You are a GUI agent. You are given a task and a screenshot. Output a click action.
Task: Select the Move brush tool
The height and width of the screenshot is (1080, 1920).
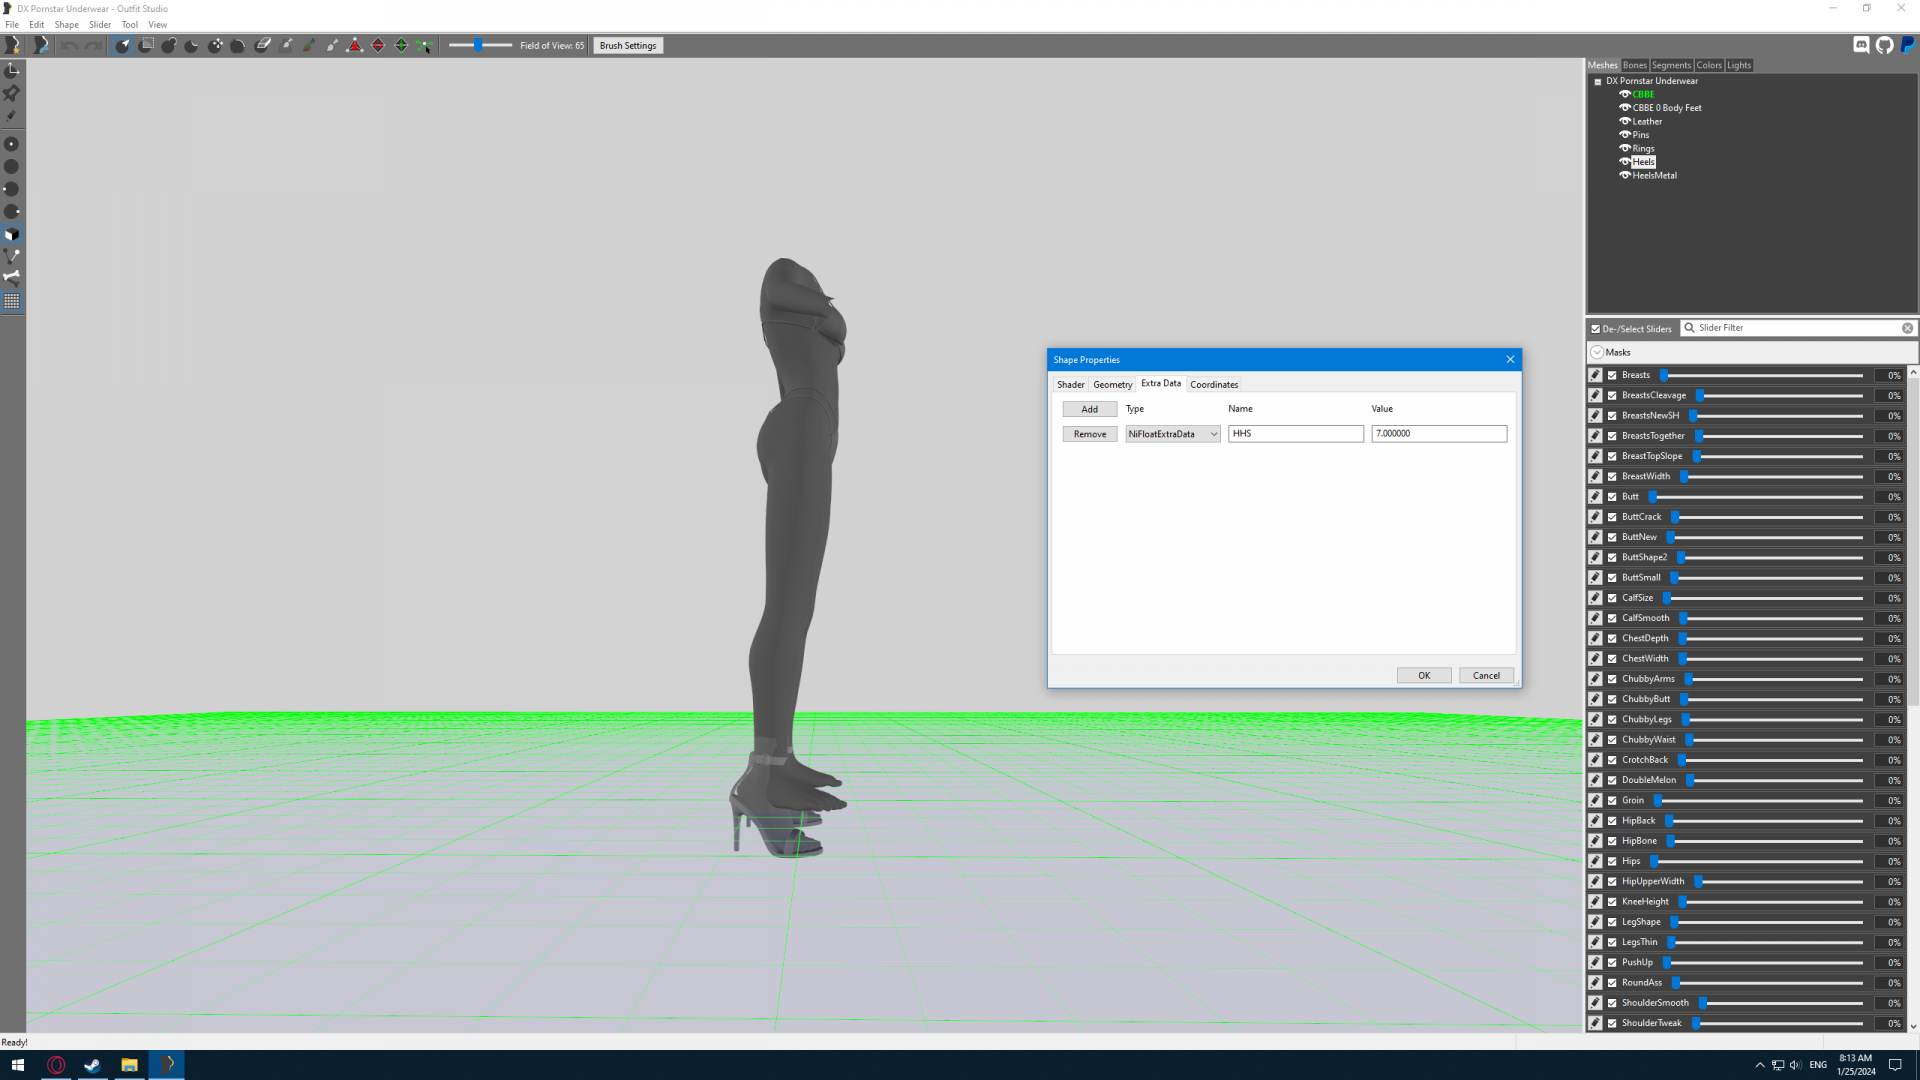[x=215, y=45]
